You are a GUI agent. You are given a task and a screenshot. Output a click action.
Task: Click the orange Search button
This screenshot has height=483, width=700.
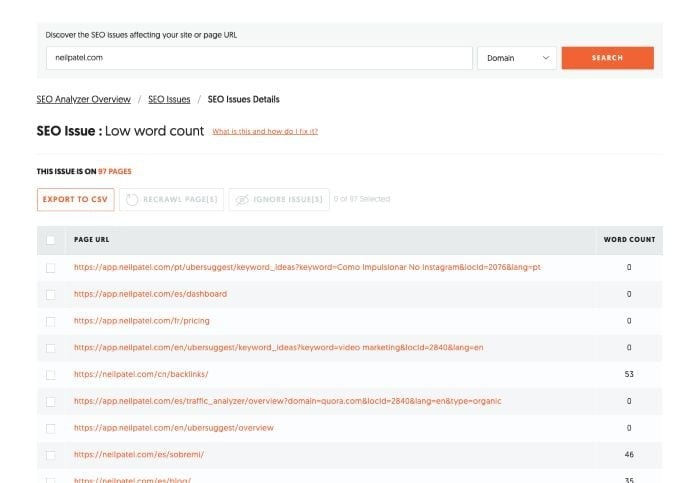point(608,58)
